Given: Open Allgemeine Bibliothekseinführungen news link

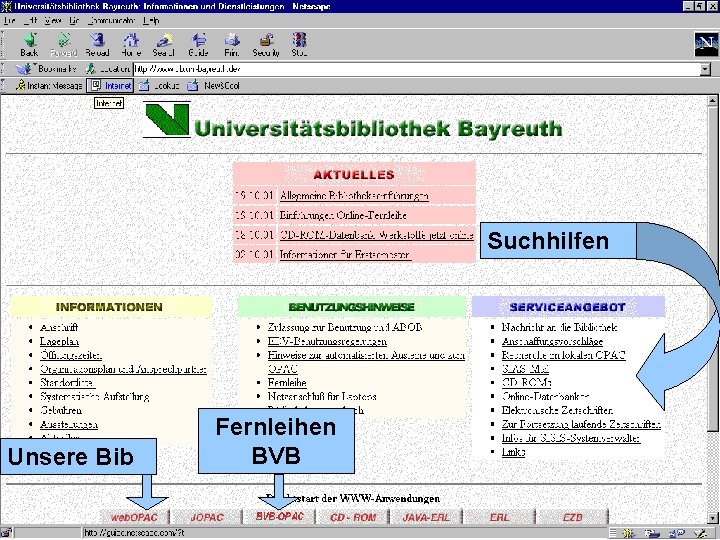Looking at the screenshot, I should point(354,196).
